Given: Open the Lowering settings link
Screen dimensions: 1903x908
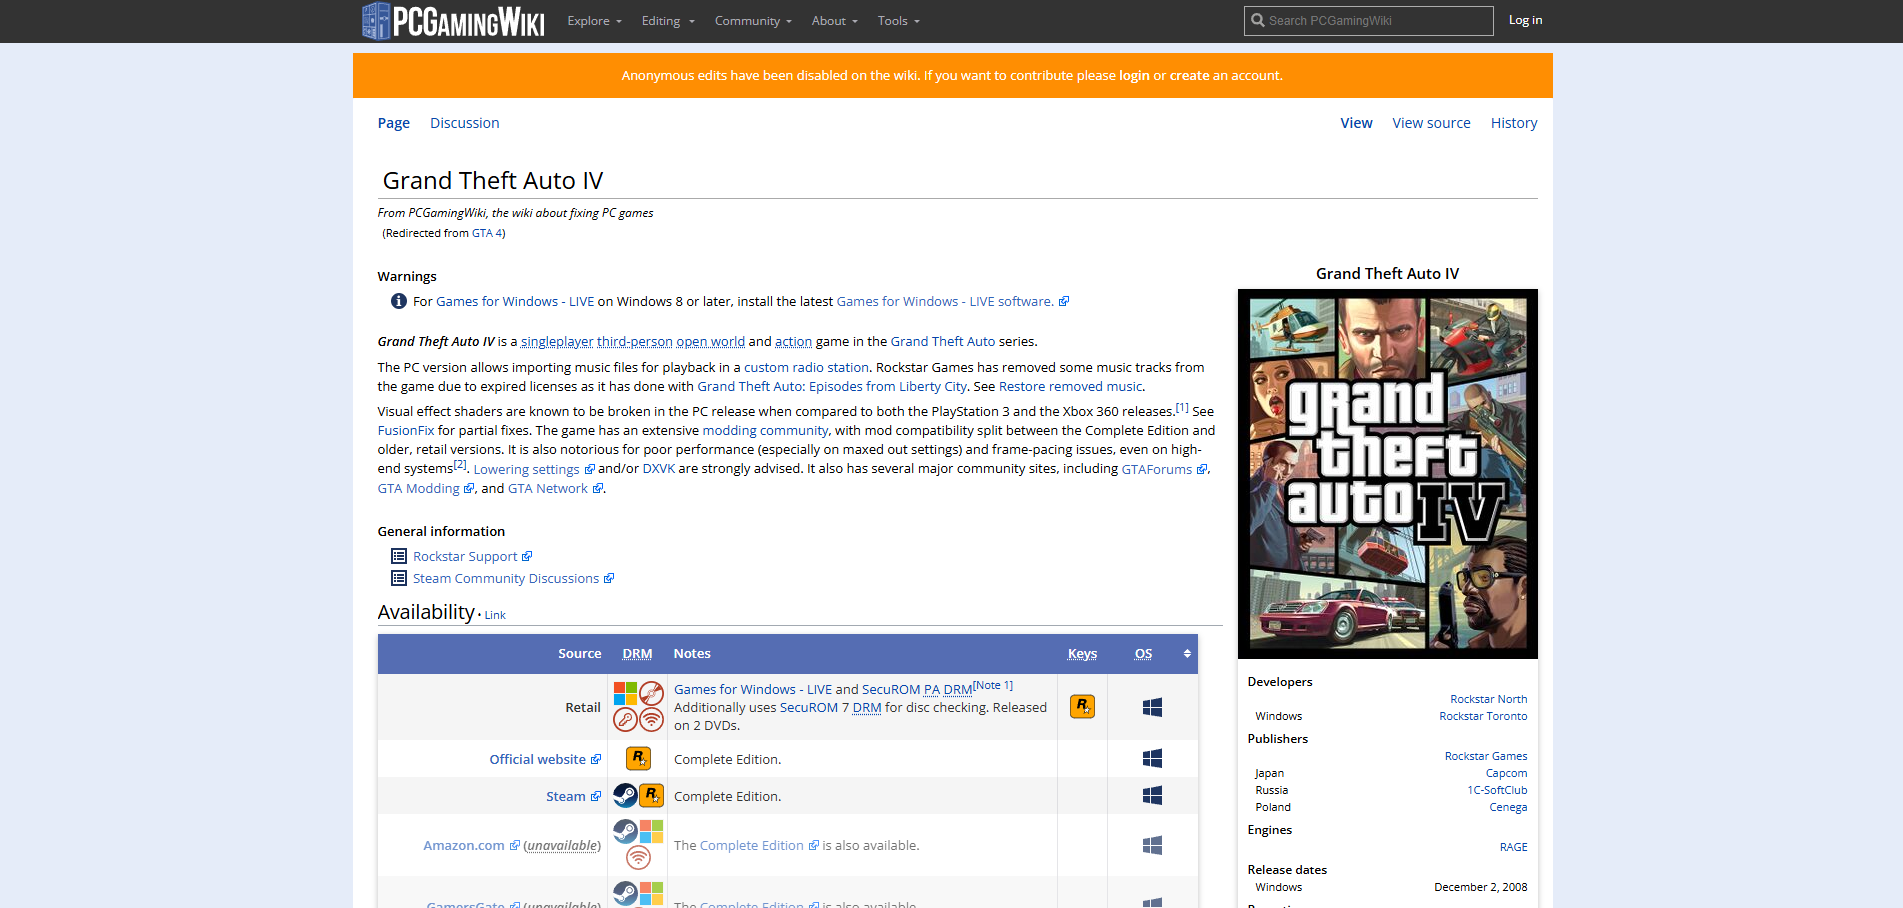Looking at the screenshot, I should [x=534, y=470].
